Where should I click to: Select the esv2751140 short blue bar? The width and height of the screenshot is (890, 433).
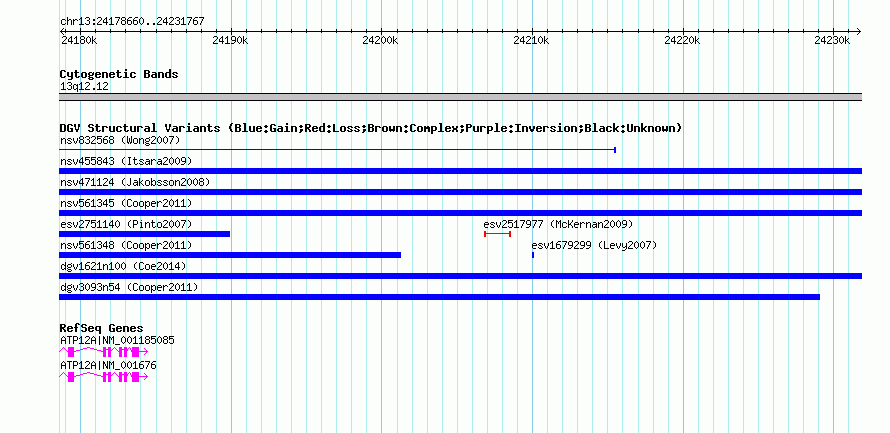point(144,234)
